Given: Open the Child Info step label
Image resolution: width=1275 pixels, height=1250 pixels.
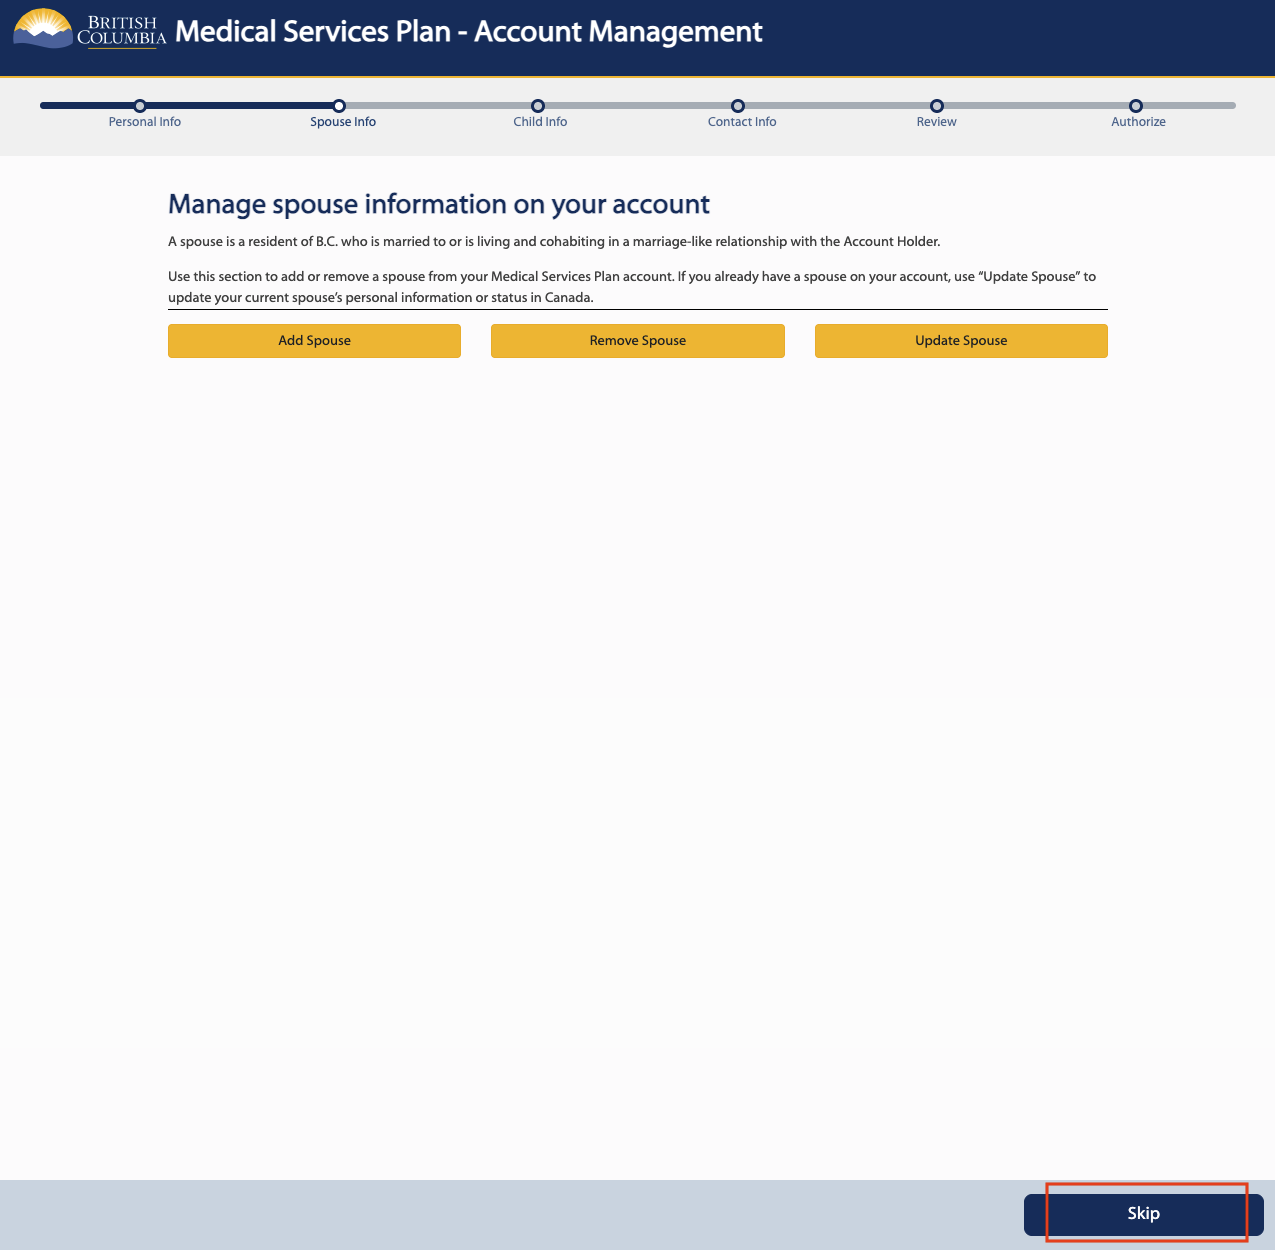Looking at the screenshot, I should click(540, 122).
